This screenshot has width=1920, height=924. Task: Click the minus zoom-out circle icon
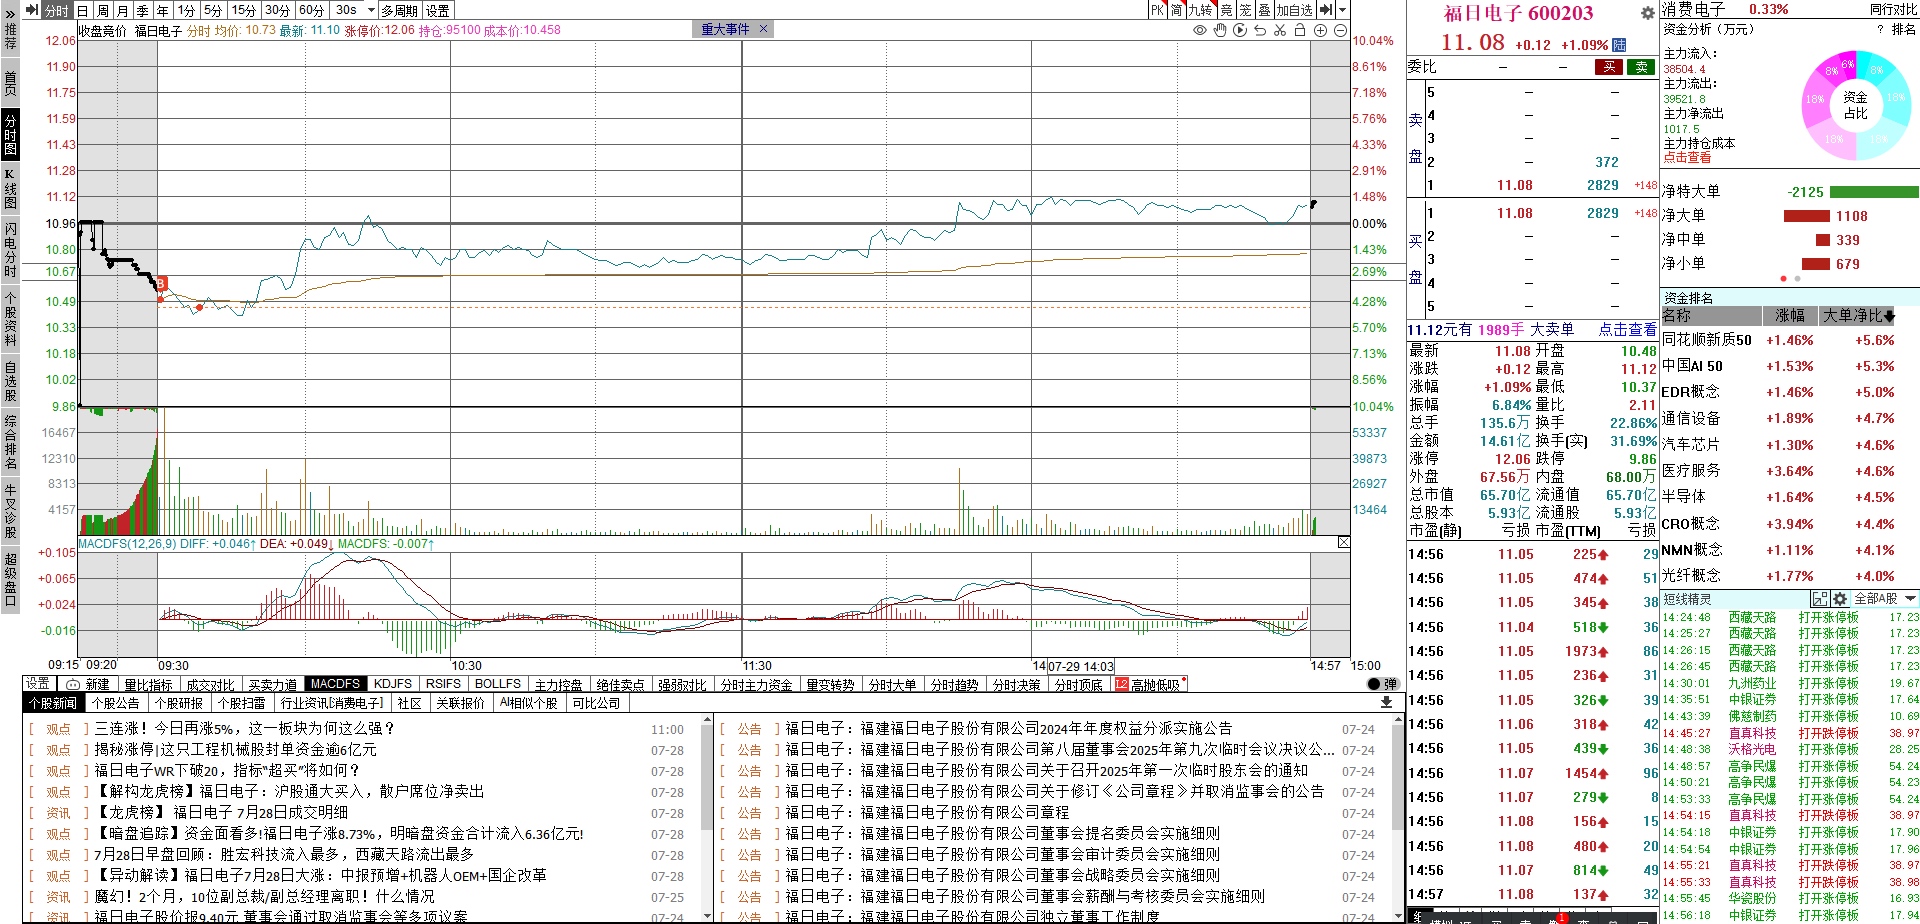click(x=1340, y=30)
